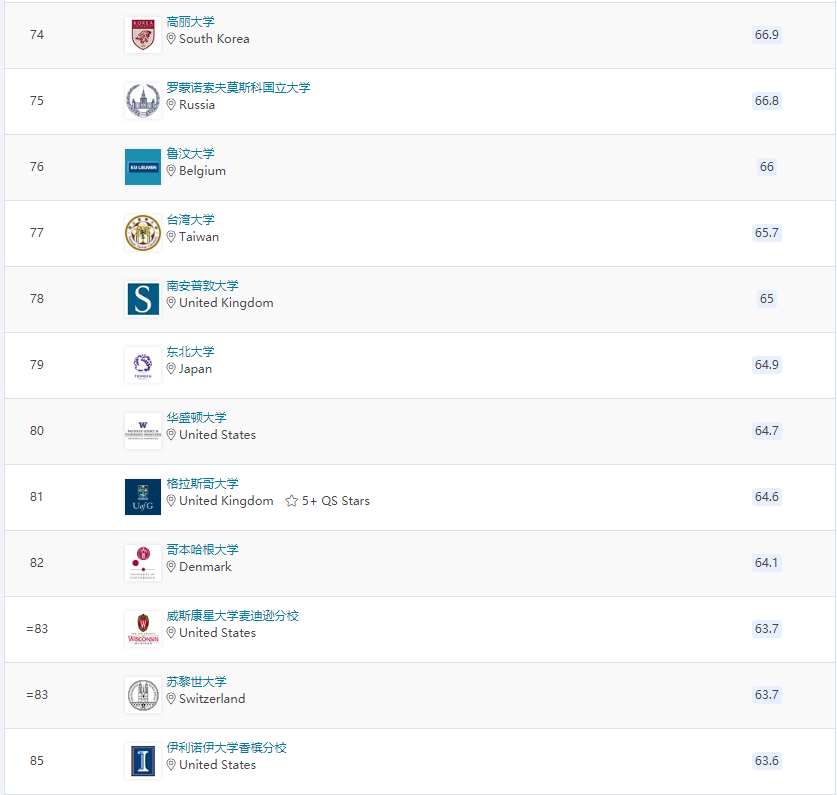This screenshot has width=837, height=795.
Task: Click the University of Glasgow logo
Action: pos(142,497)
